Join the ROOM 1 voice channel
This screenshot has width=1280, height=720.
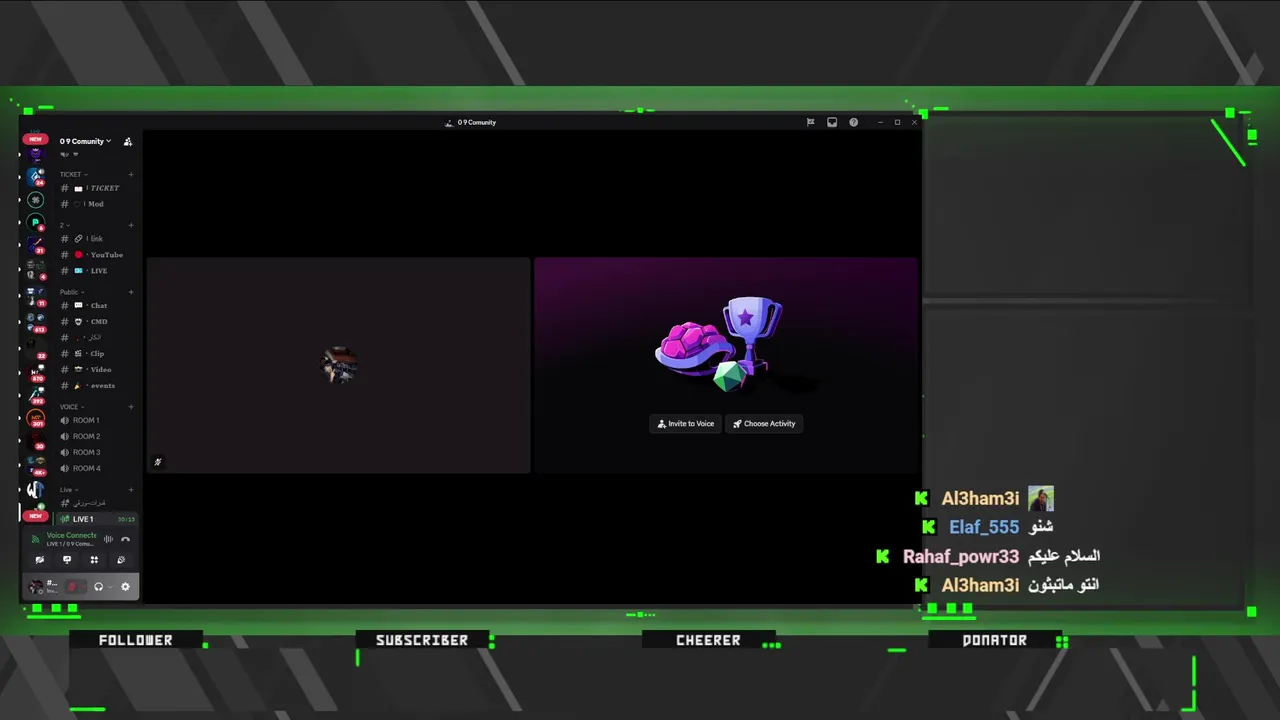click(x=96, y=421)
